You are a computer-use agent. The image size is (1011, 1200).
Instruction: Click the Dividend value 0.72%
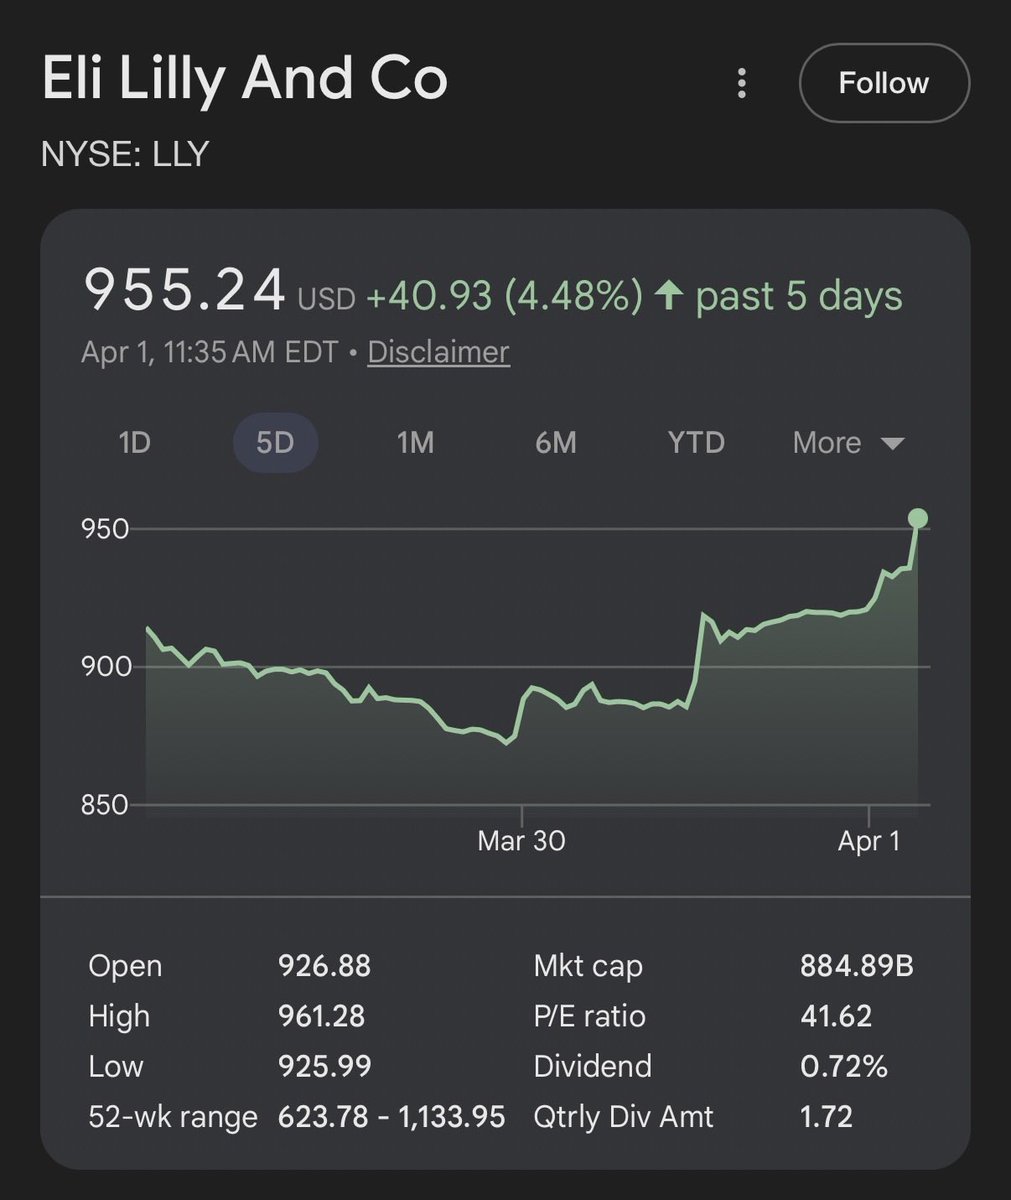844,1066
